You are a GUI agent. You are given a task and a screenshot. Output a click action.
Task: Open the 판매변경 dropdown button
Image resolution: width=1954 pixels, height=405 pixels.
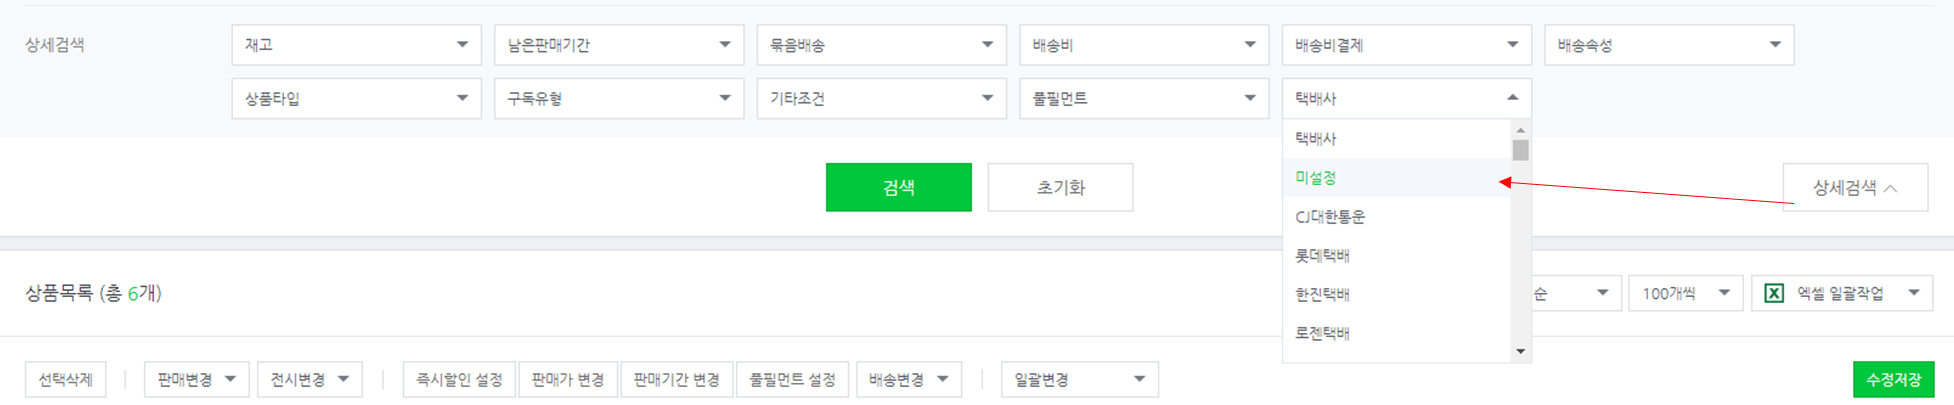coord(196,379)
